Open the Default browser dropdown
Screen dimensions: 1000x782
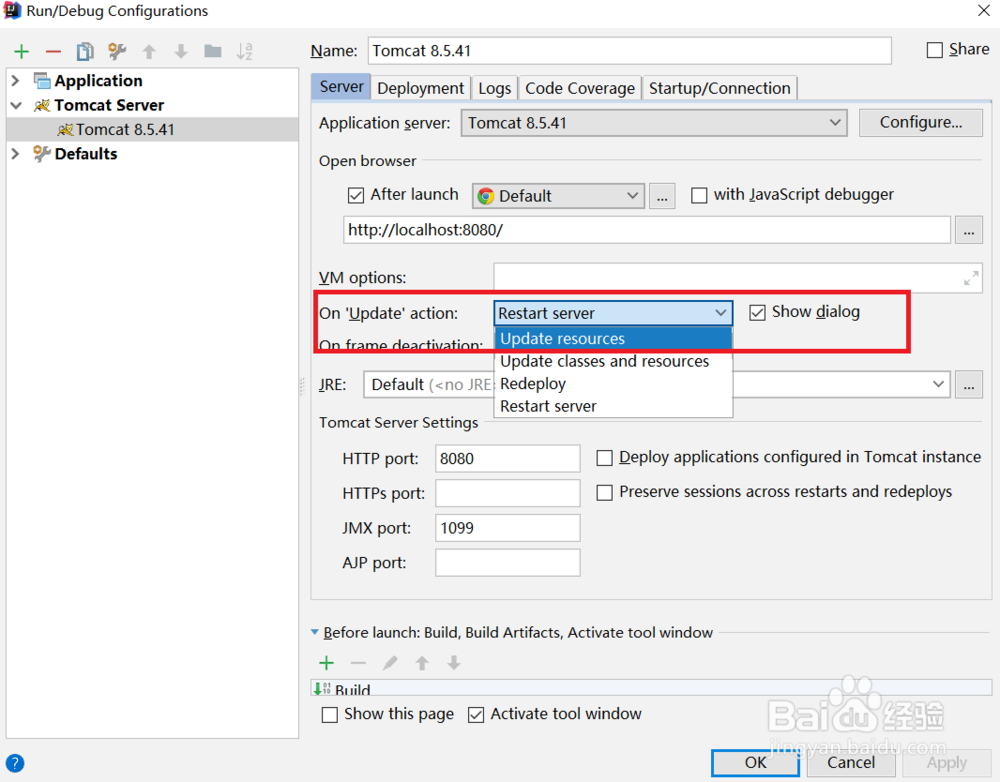(558, 196)
